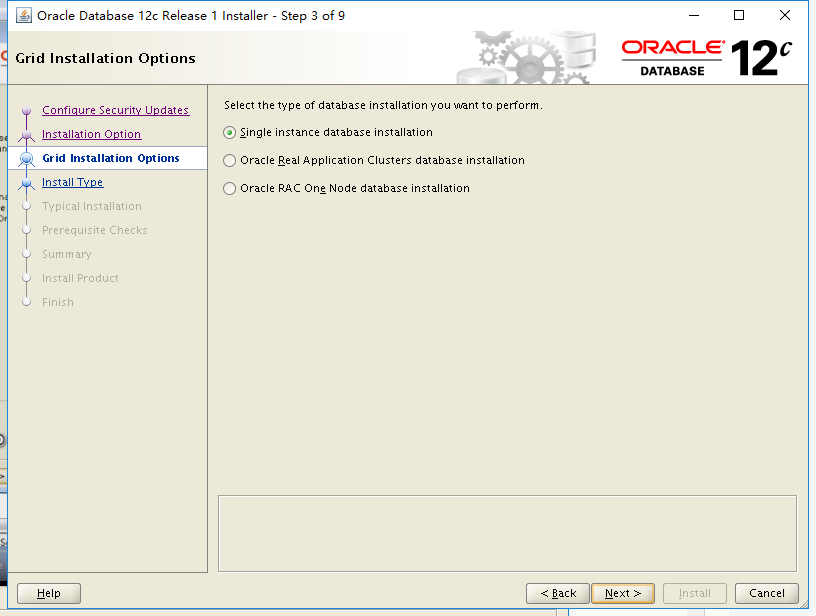The image size is (816, 616).
Task: Click the Configure Security Updates step bullet
Action: coord(27,111)
